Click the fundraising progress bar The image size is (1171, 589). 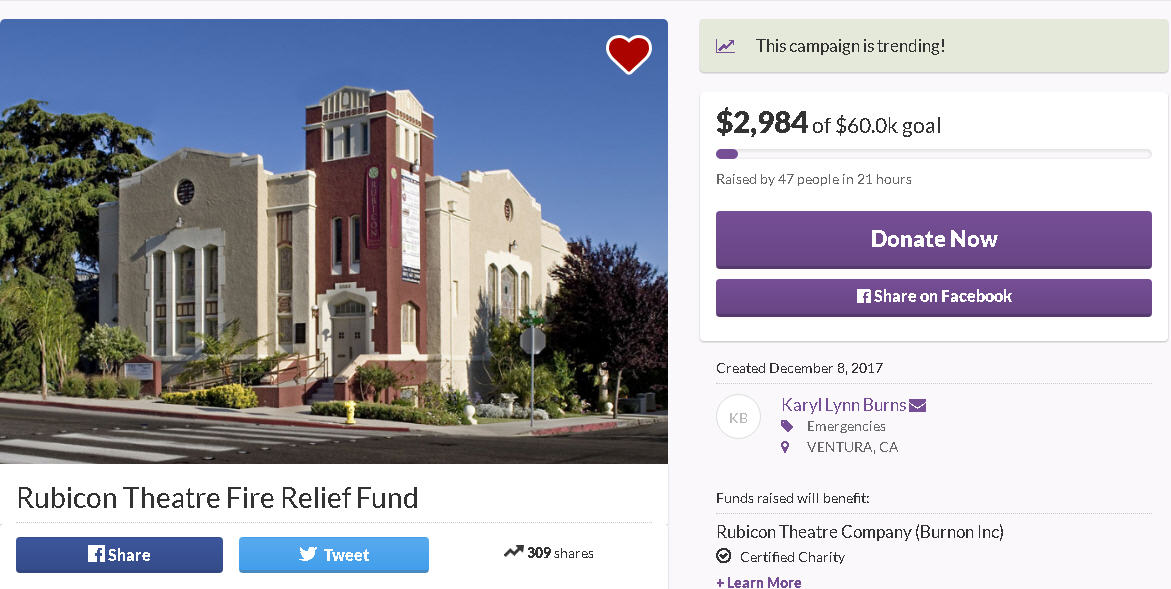(933, 154)
